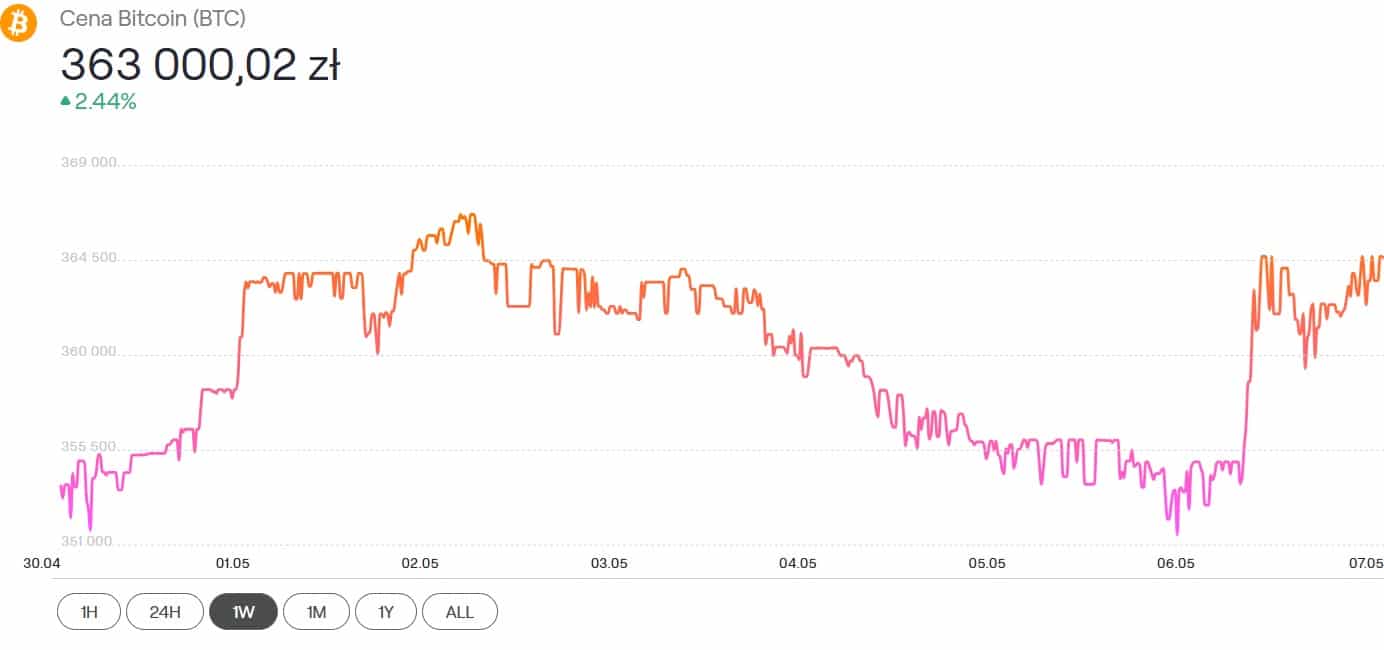Click the 363 000,02 zł price value

(200, 64)
